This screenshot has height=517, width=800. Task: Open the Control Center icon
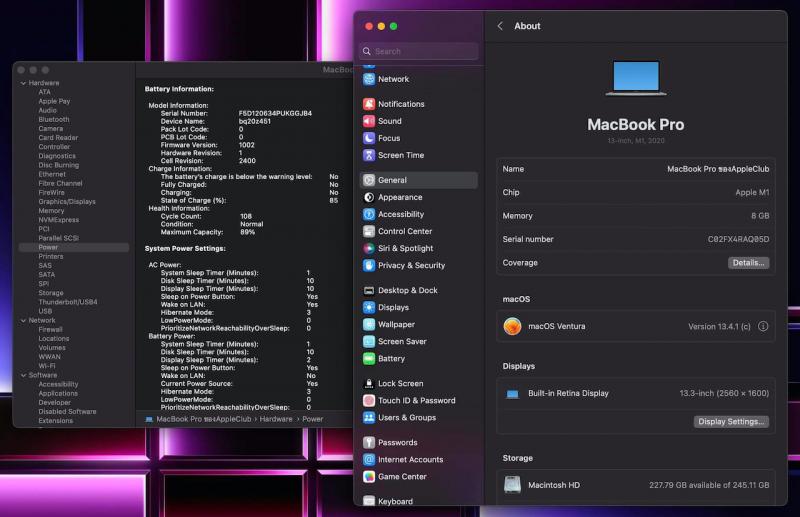point(369,231)
